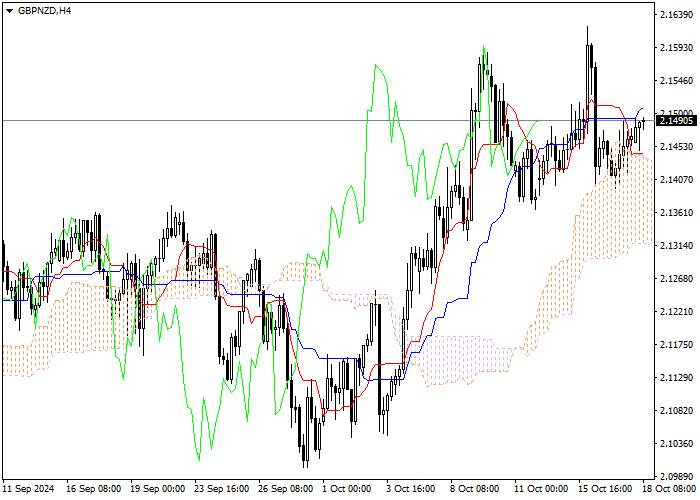Click the 11 Oct 00:00 time label
Viewport: 700px width, 500px height.
pos(541,489)
